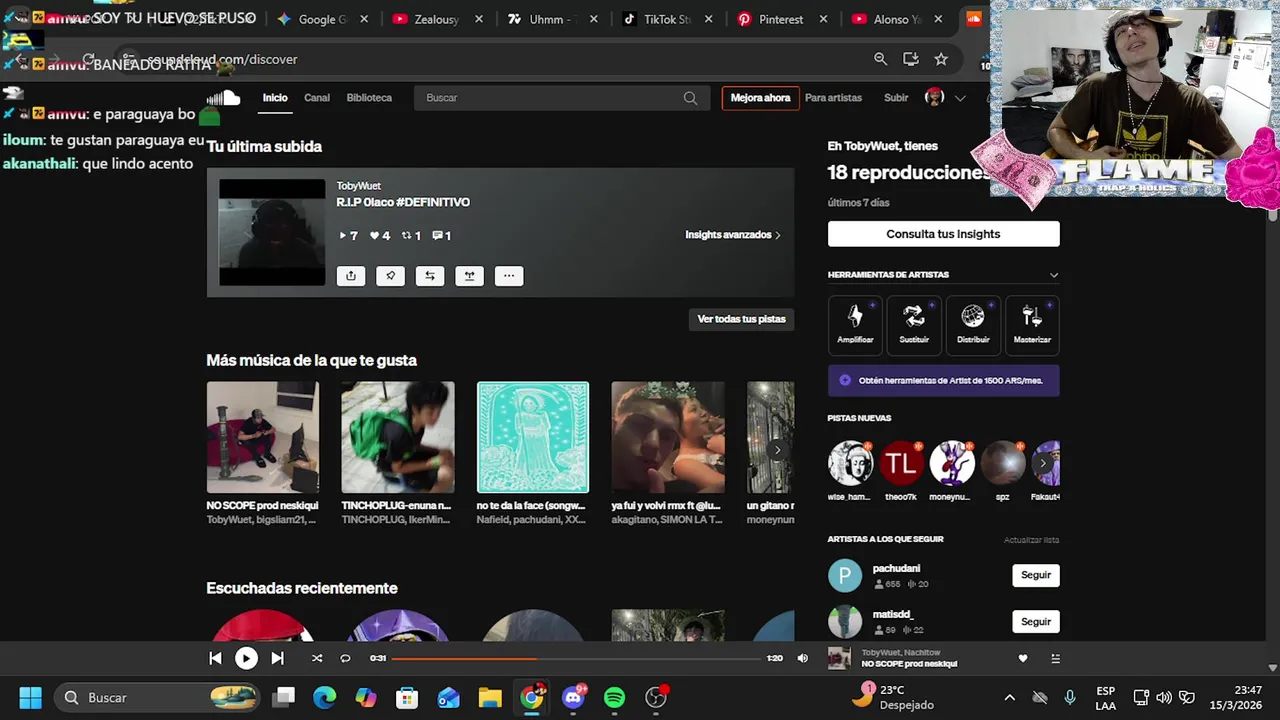Screen dimensions: 1280x720
Task: Click the Subir upload link
Action: (x=896, y=98)
